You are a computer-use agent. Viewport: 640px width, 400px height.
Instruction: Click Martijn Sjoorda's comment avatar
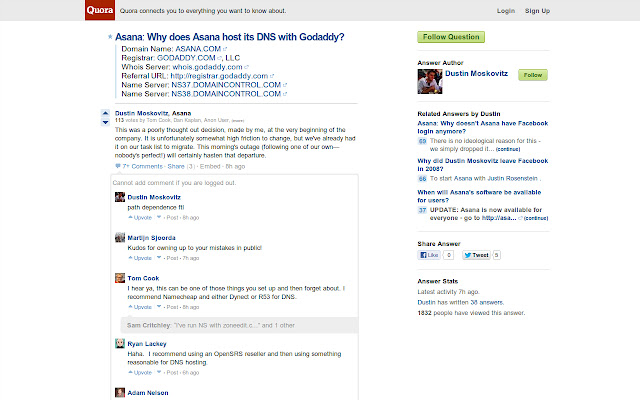point(120,238)
